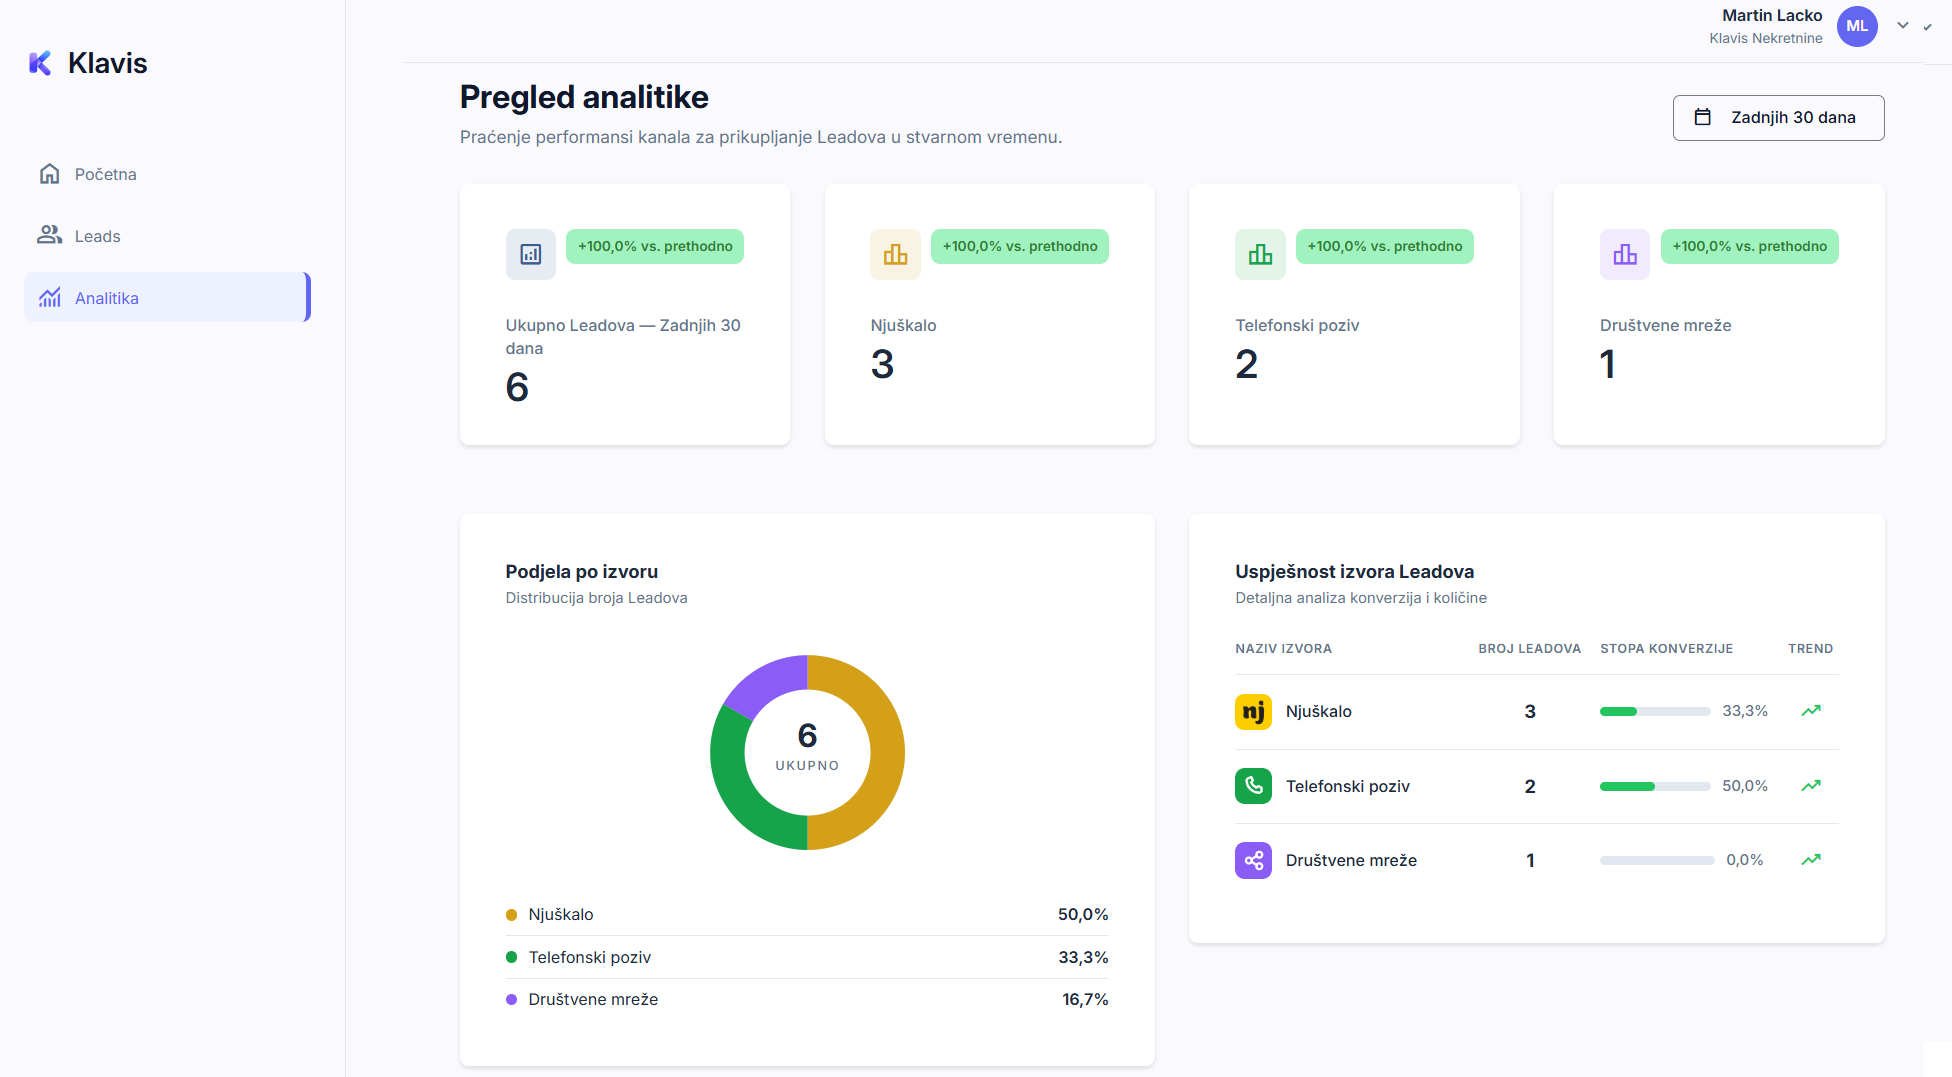The image size is (1952, 1077).
Task: Click the +100,0% badge on Njuškalo card
Action: pyautogui.click(x=1020, y=246)
